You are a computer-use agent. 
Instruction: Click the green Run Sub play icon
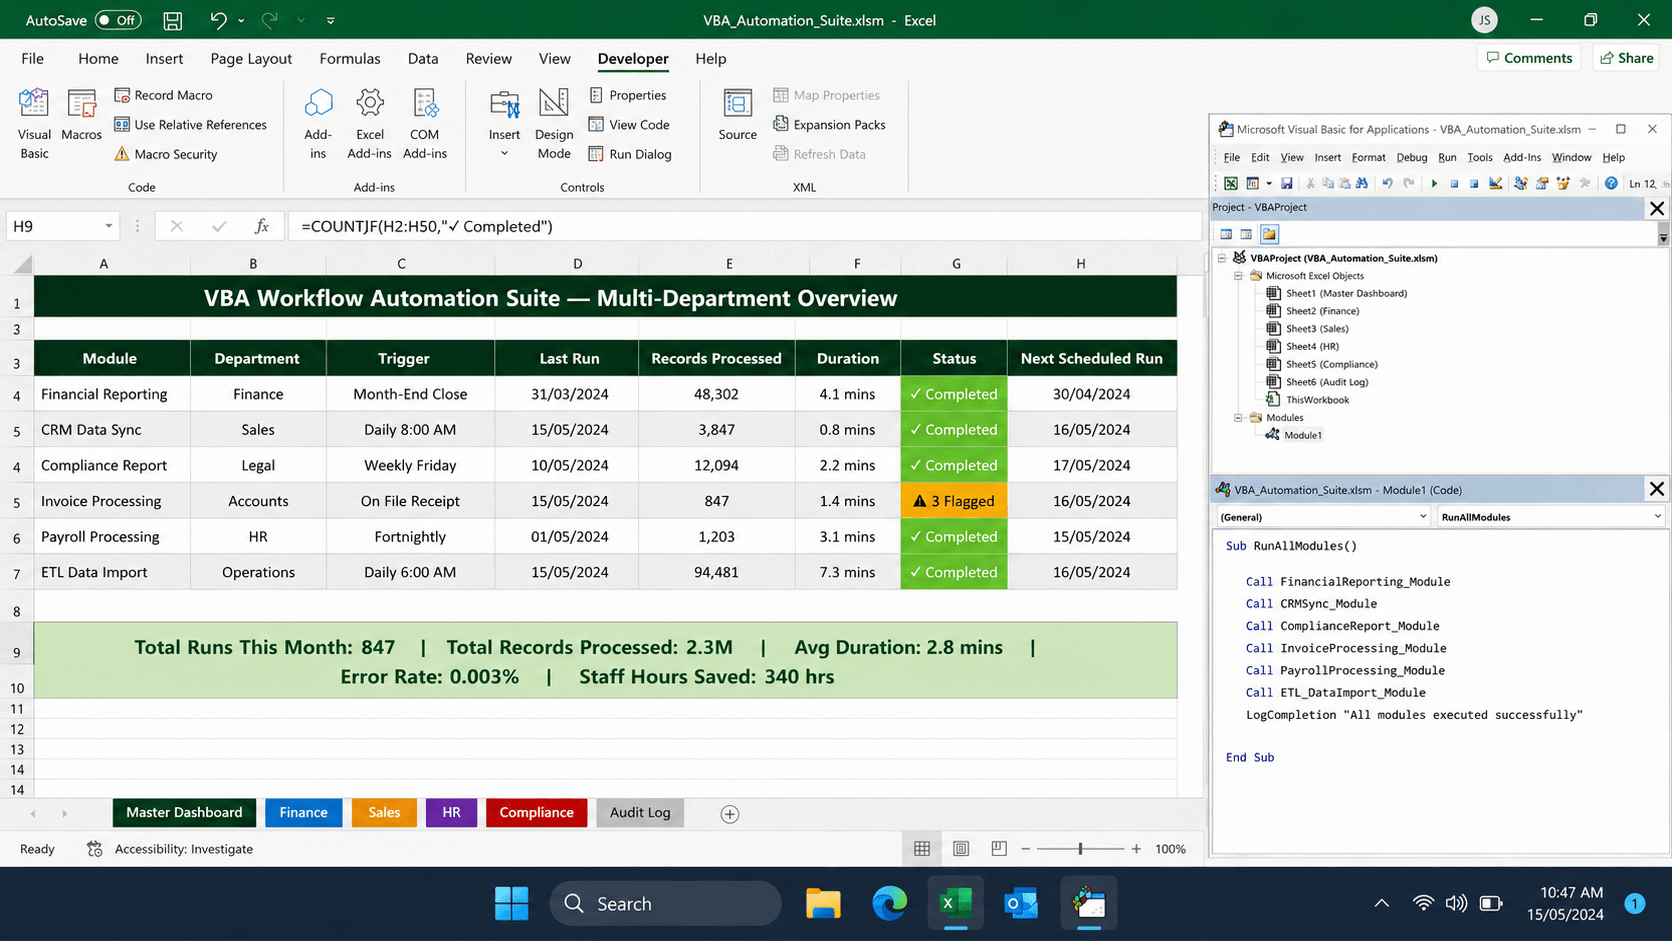pos(1434,183)
